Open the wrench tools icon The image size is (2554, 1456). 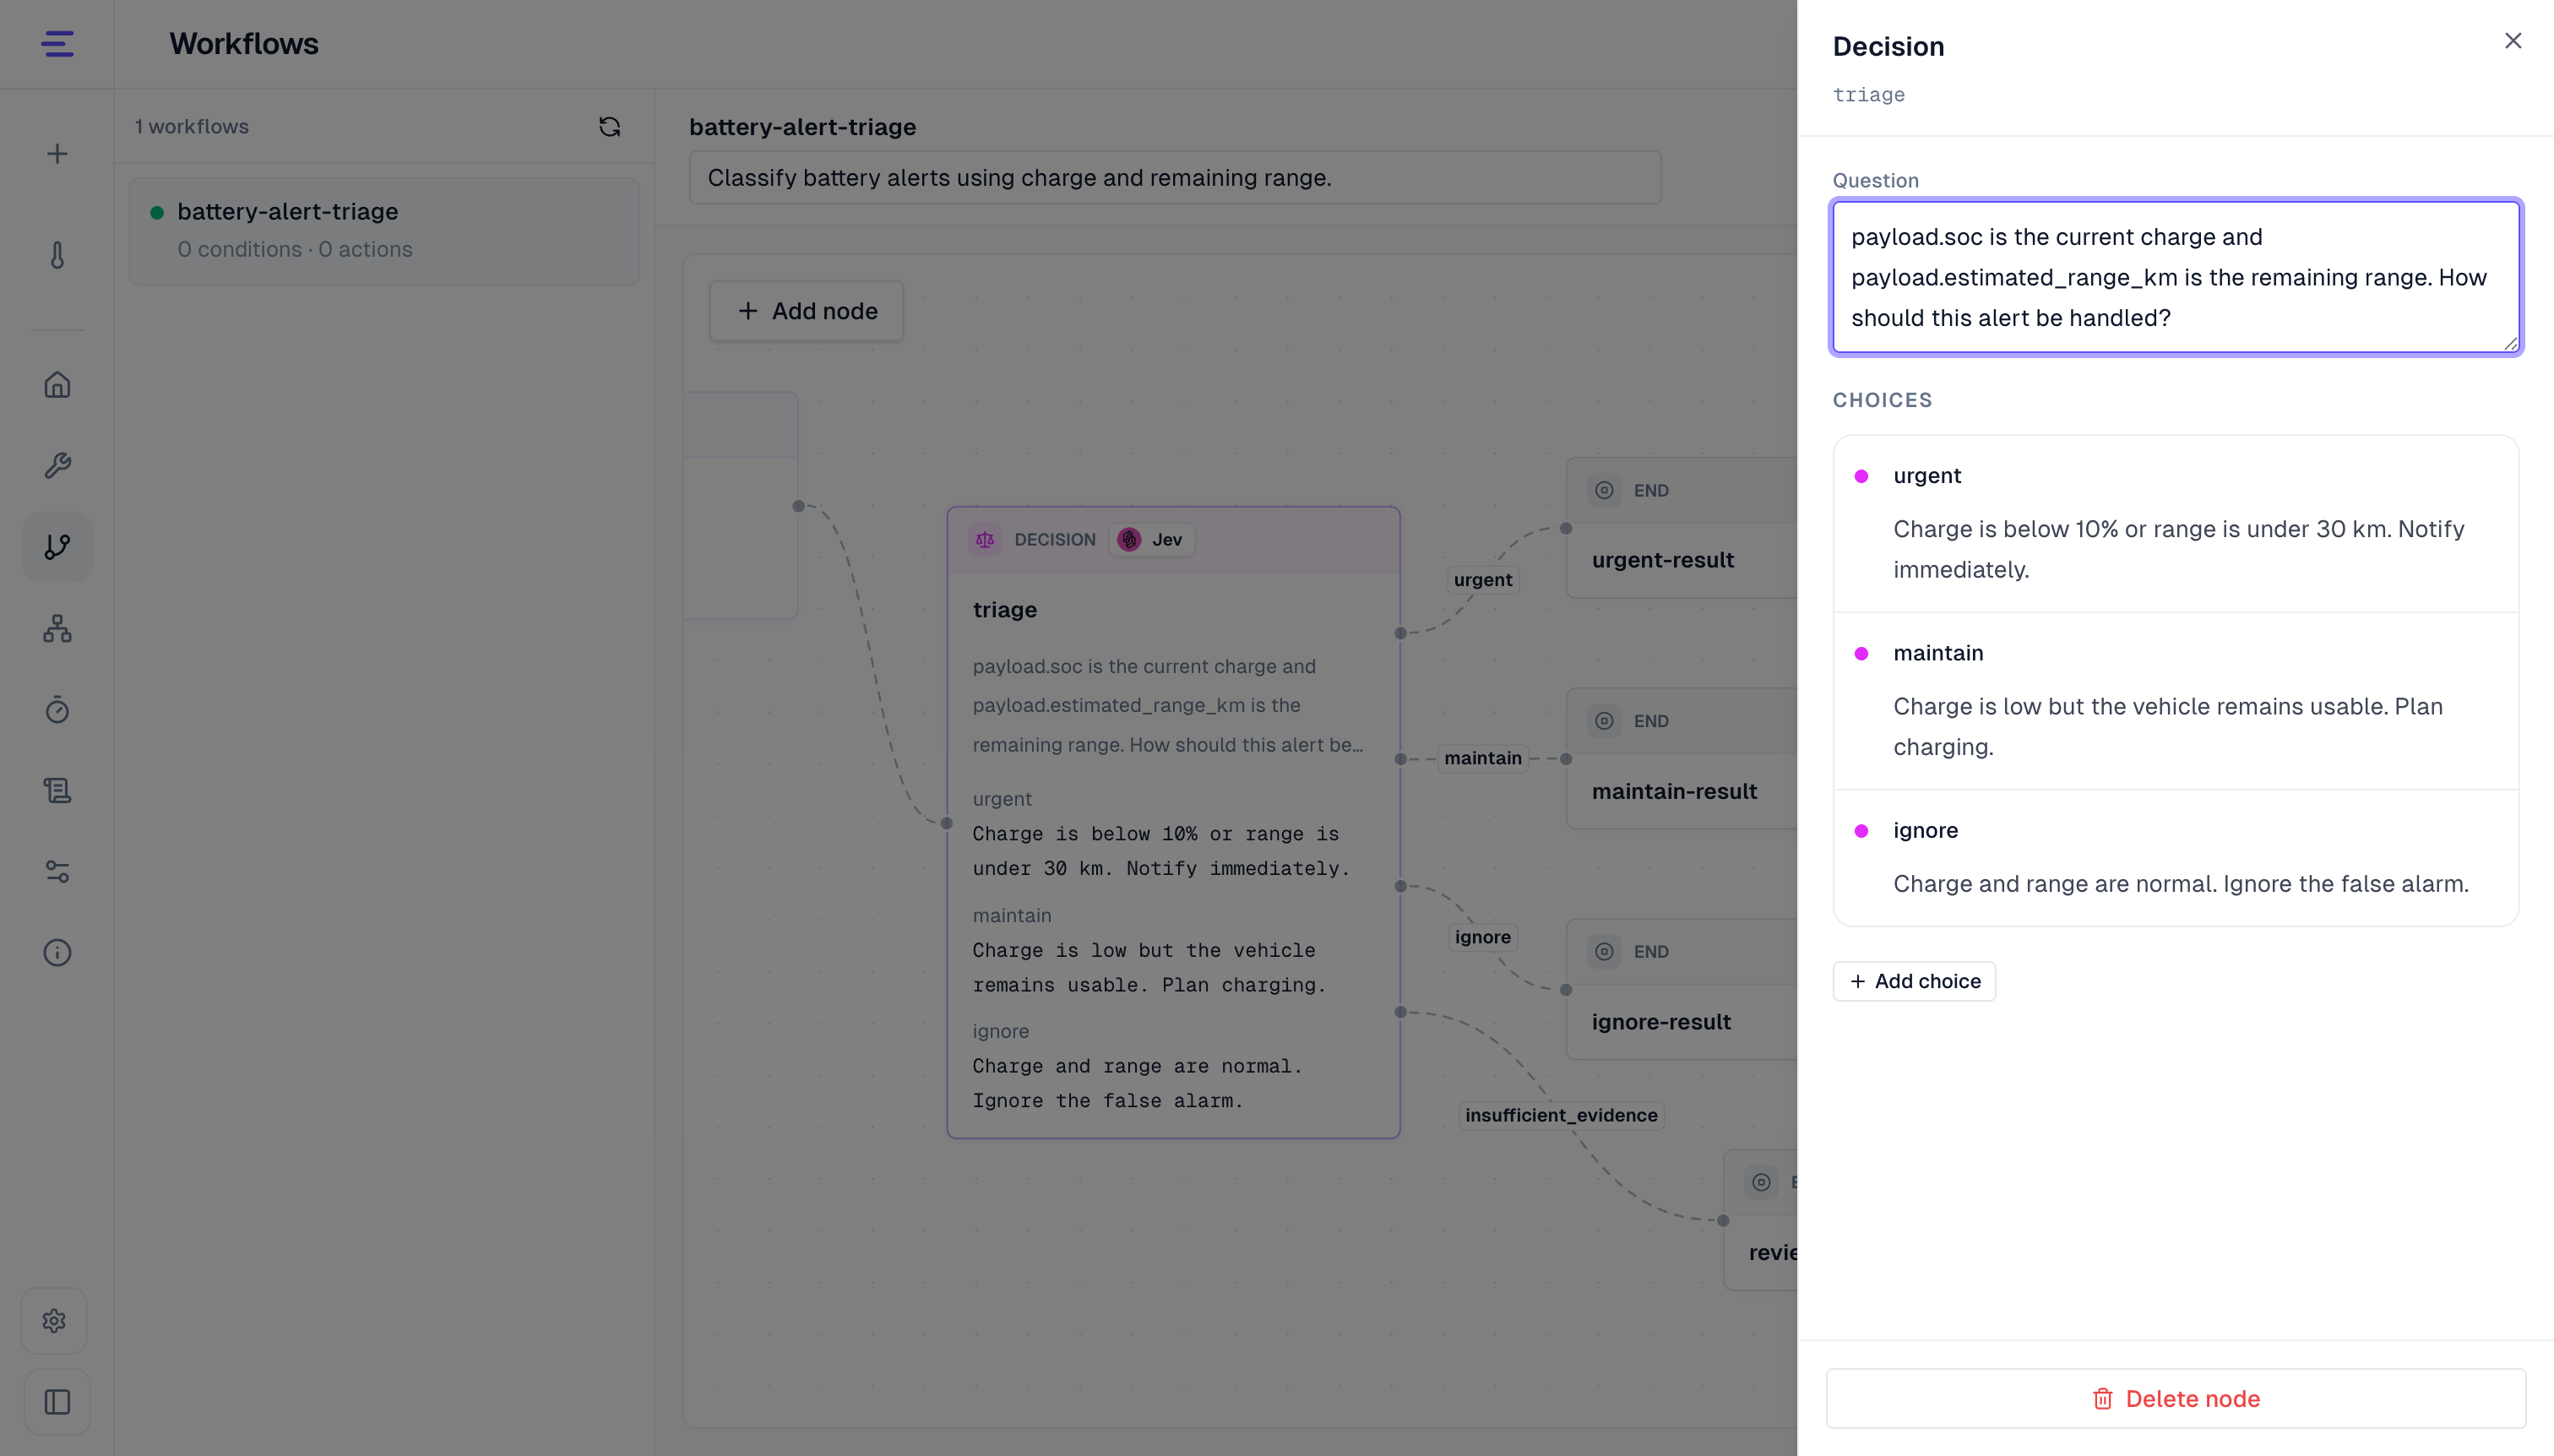pos(57,466)
